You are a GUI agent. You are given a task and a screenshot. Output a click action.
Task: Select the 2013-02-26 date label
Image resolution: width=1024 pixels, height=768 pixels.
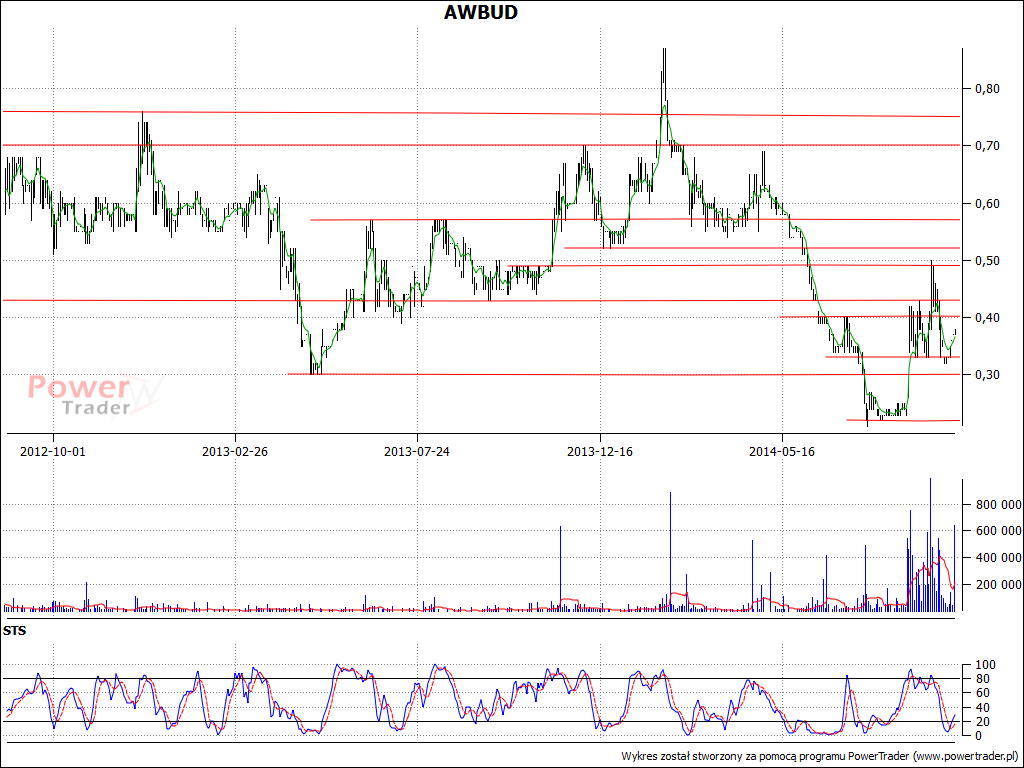(x=234, y=451)
